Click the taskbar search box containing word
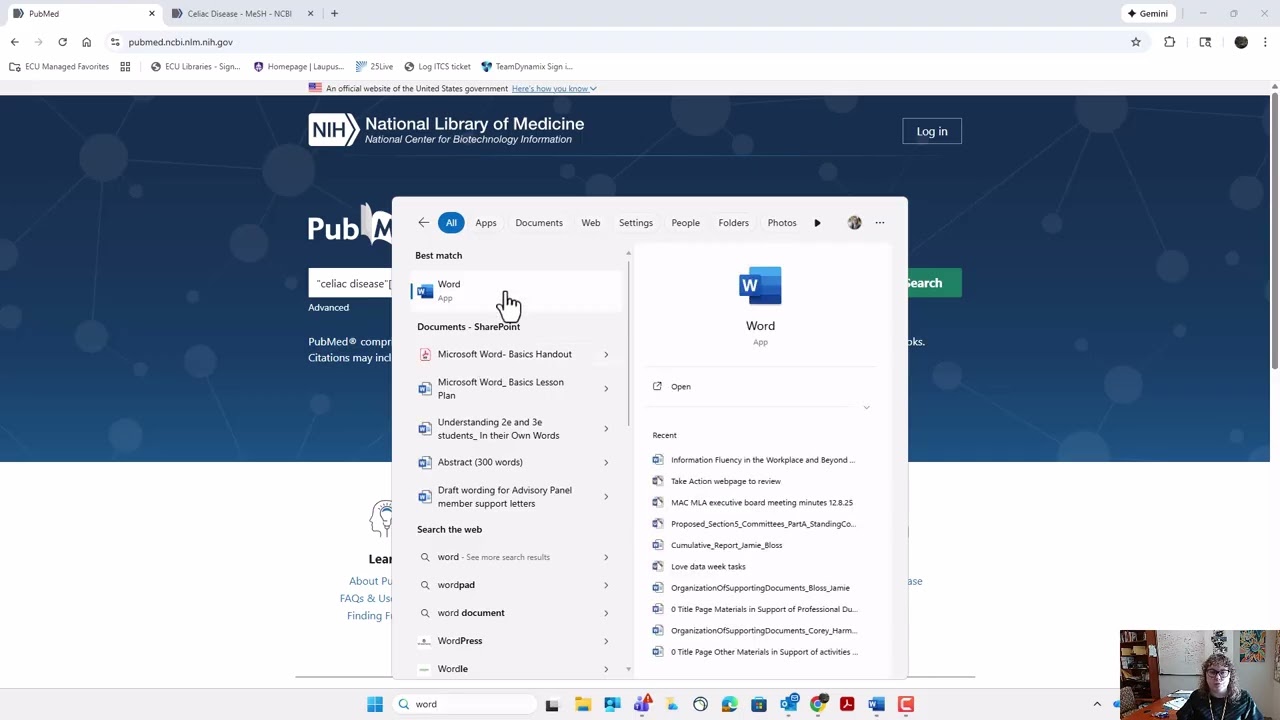Screen dimensions: 1280x720 coord(464,704)
